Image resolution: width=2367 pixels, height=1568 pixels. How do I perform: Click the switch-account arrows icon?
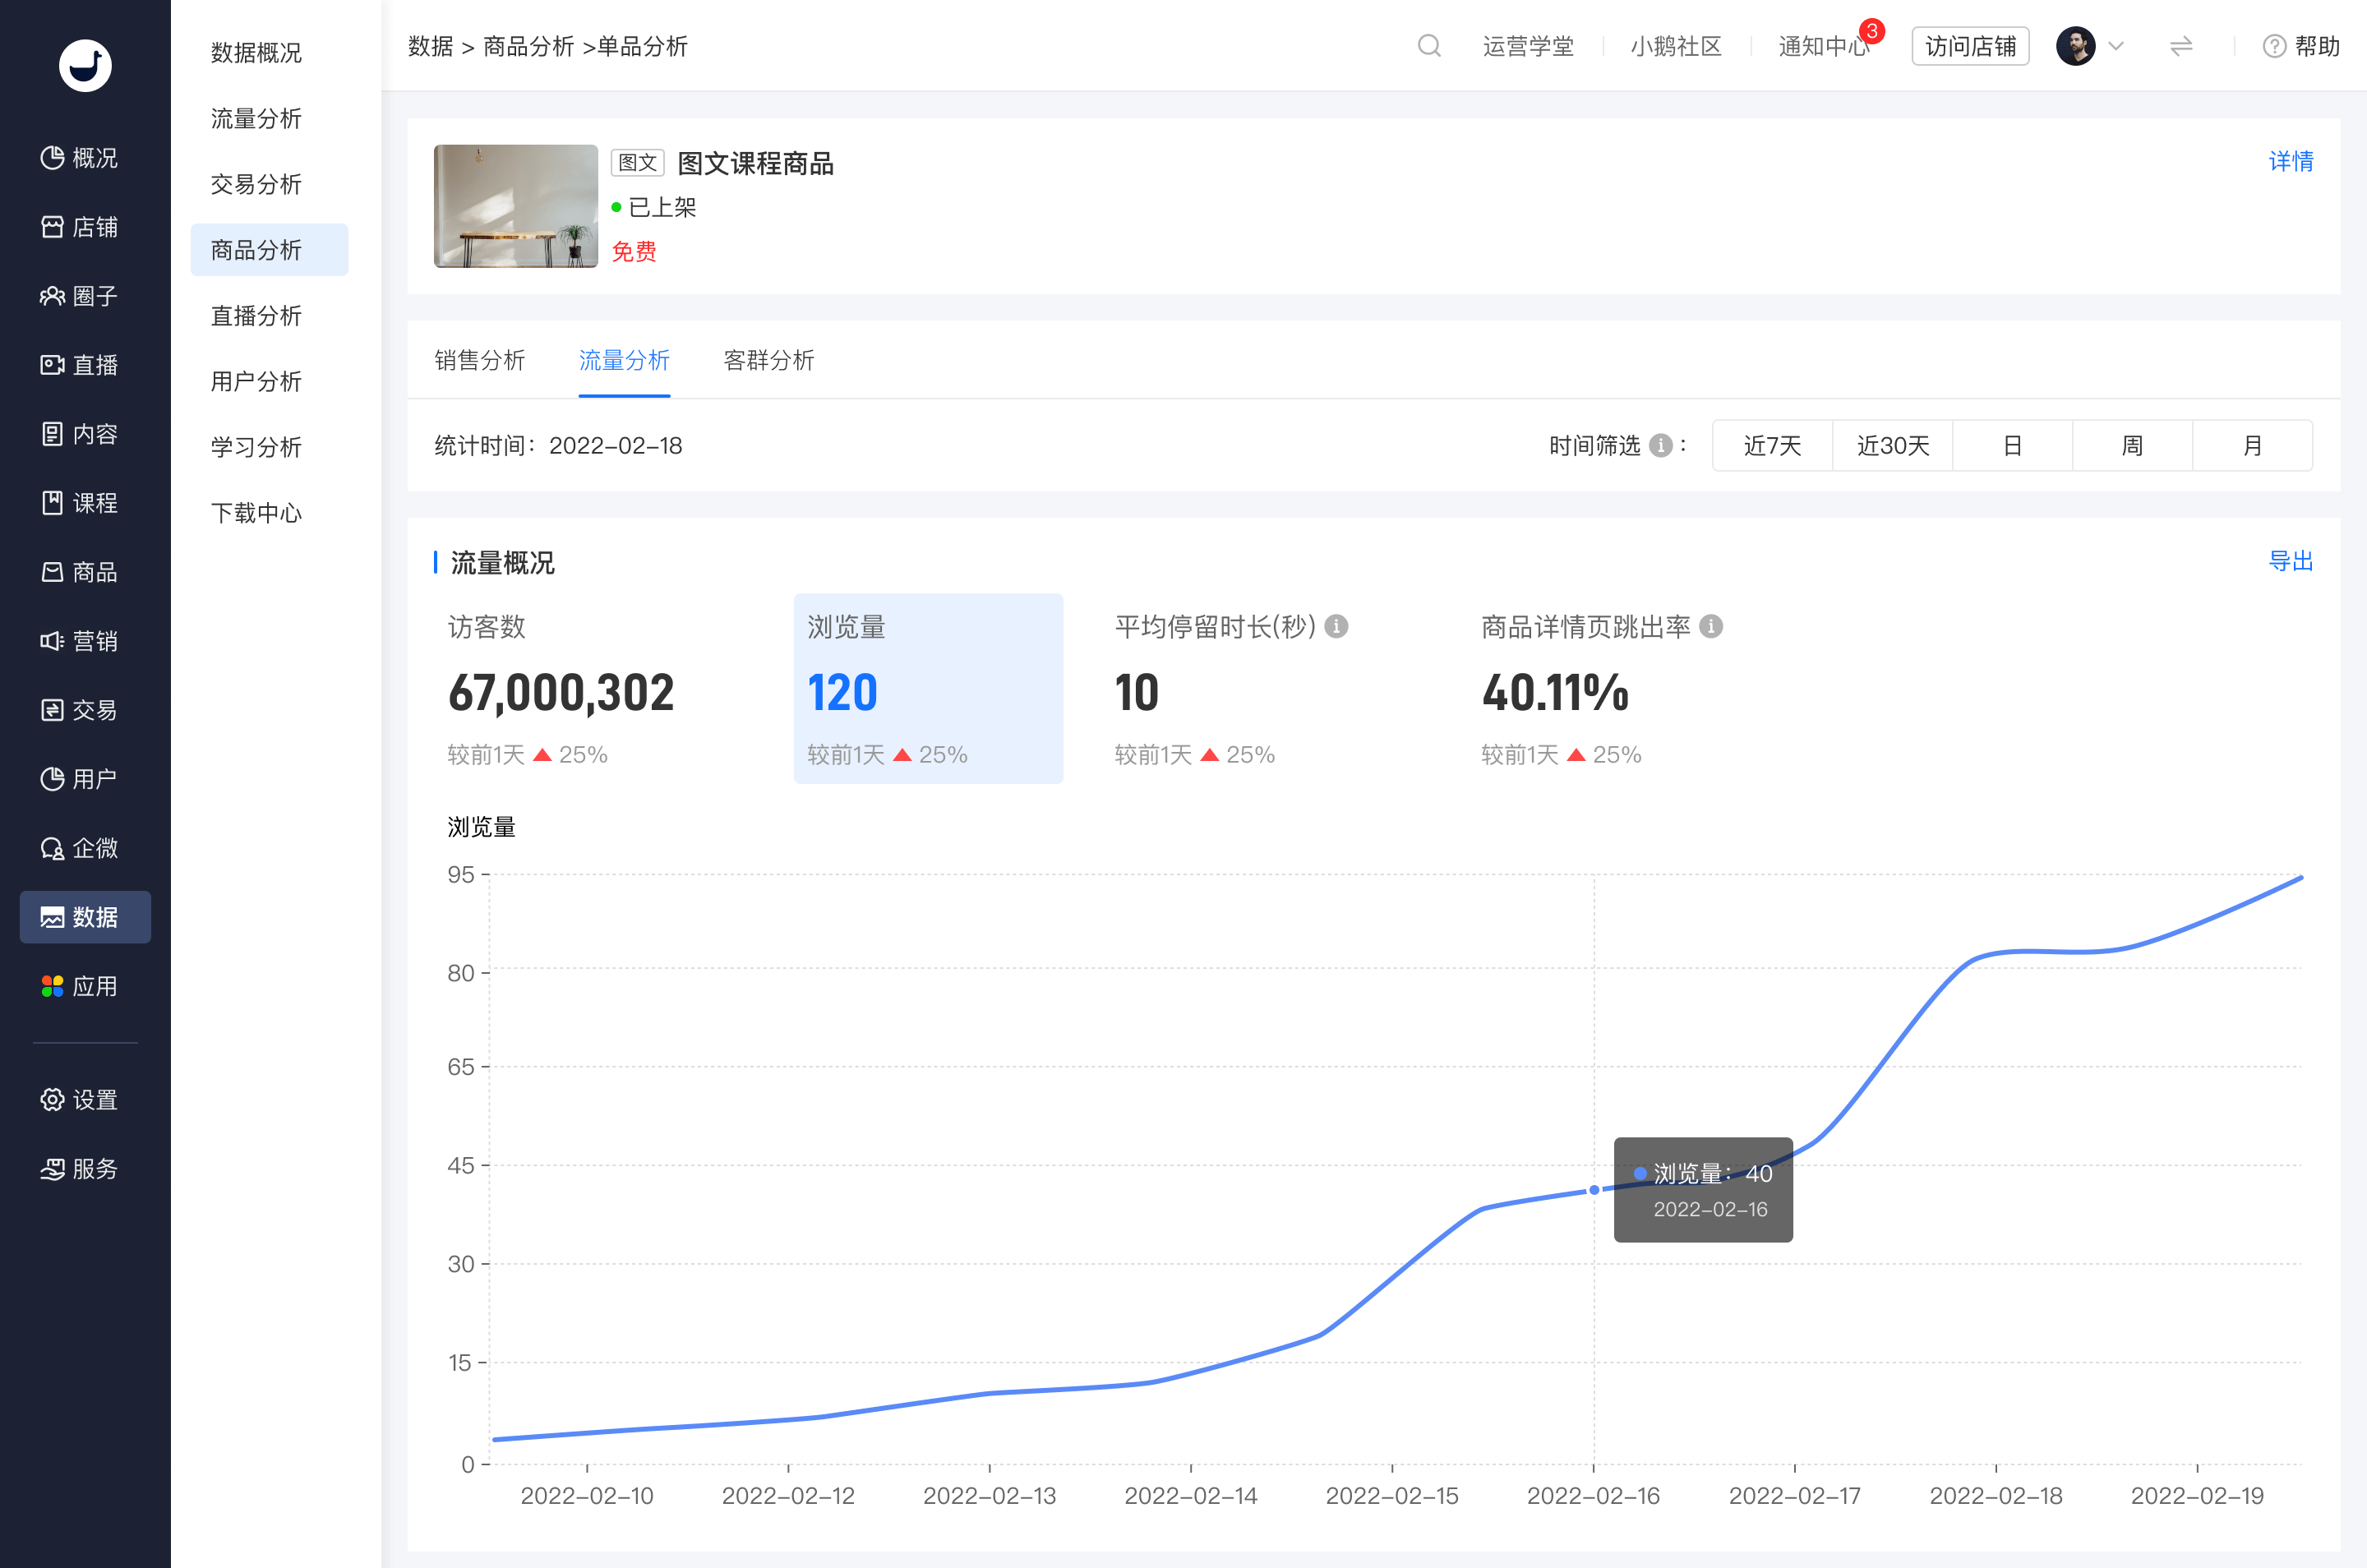click(2181, 46)
